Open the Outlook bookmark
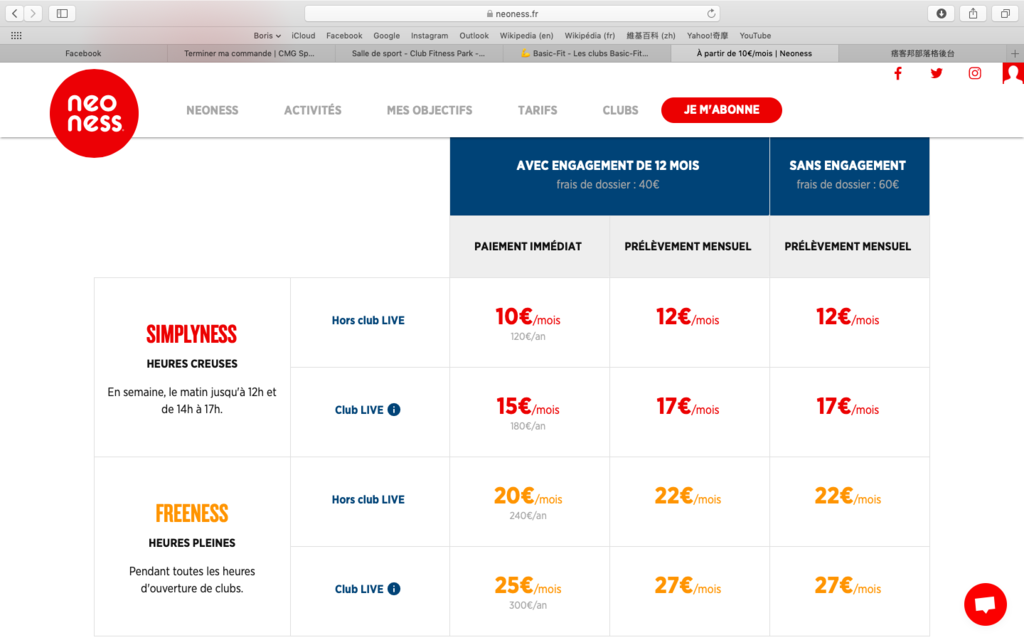The height and width of the screenshot is (640, 1024). point(473,35)
